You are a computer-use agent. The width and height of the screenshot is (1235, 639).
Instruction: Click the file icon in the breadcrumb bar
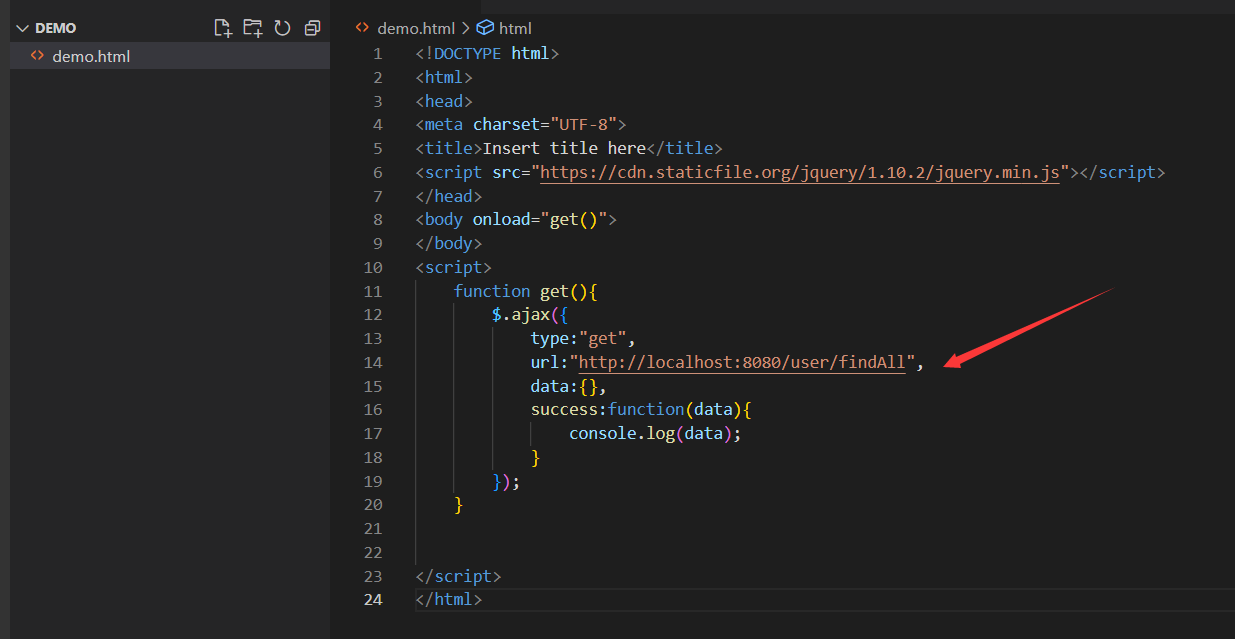pyautogui.click(x=363, y=28)
